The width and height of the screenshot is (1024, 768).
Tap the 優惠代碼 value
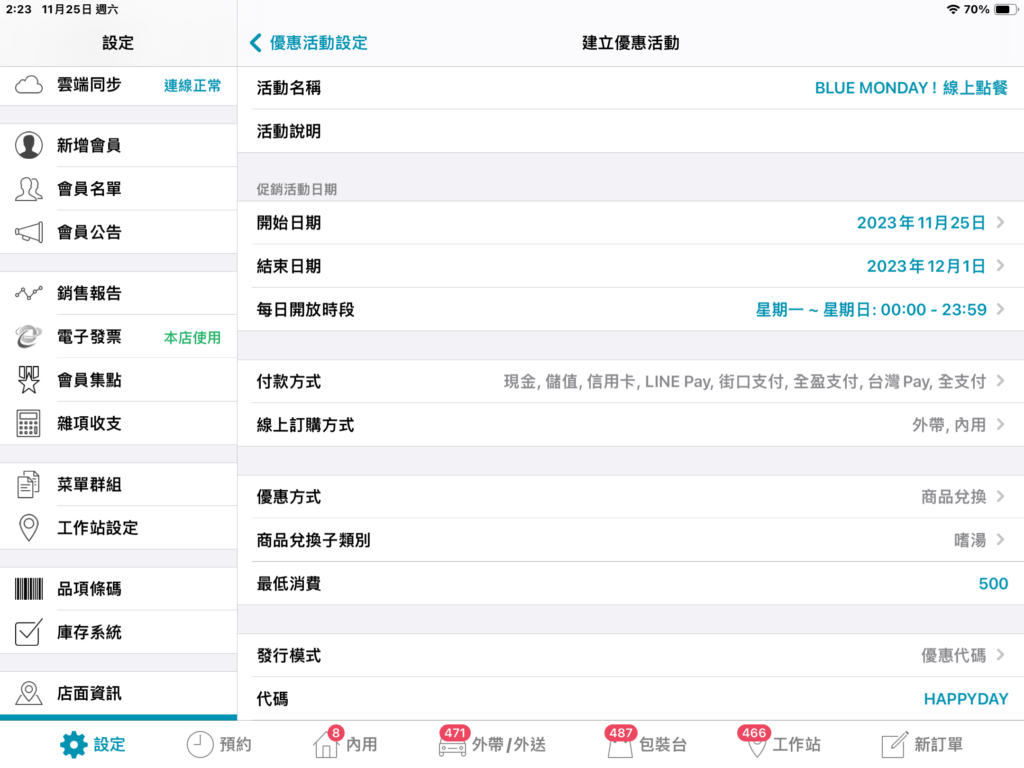coord(953,656)
